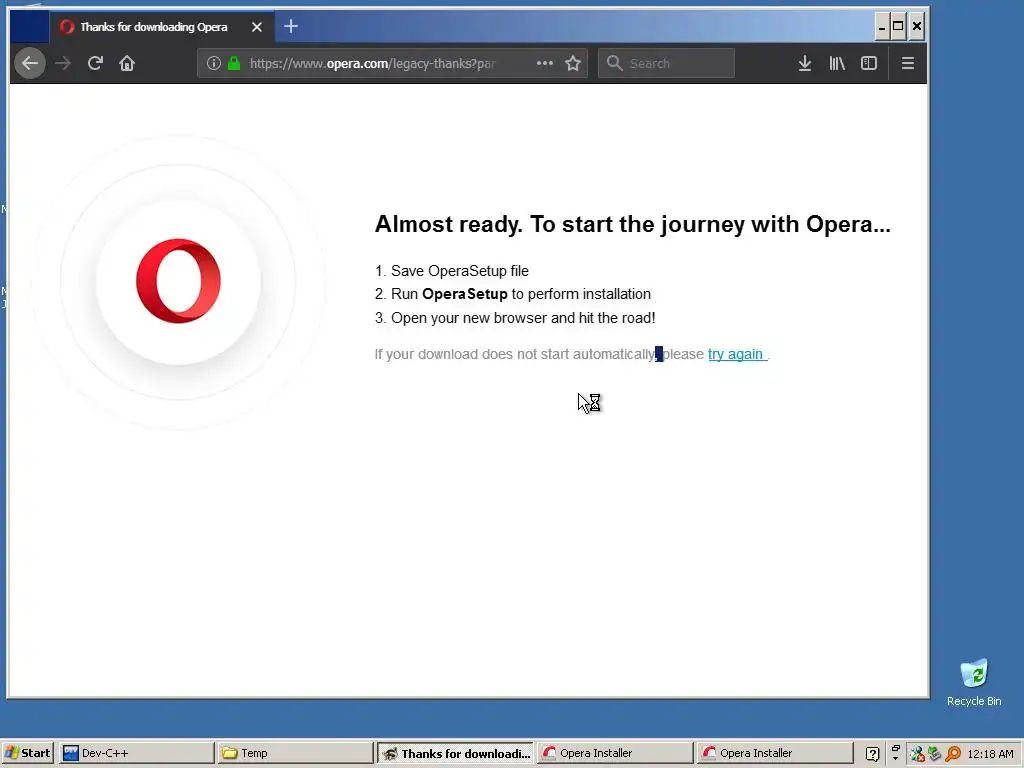This screenshot has width=1024, height=768.
Task: Close the Thanks for downloading Opera tab
Action: point(257,27)
